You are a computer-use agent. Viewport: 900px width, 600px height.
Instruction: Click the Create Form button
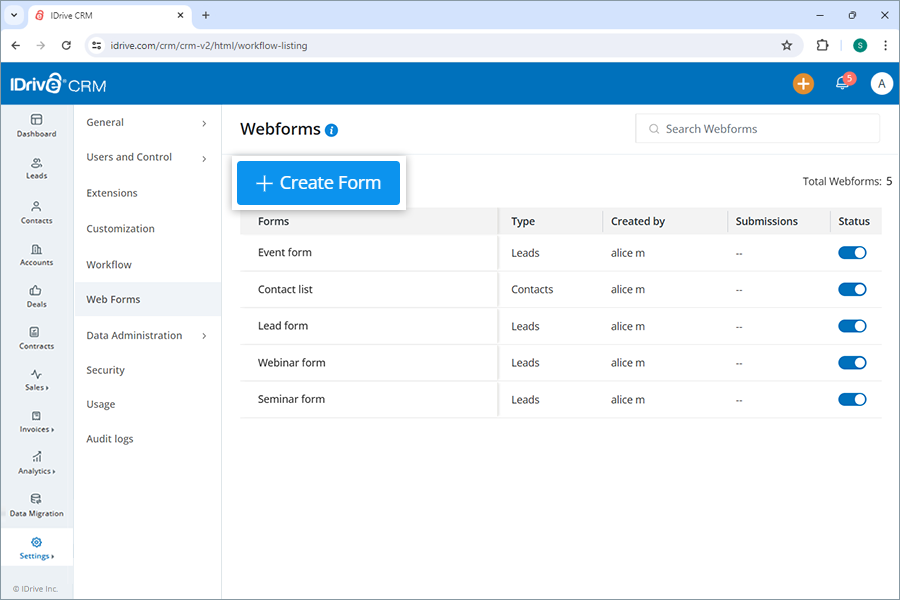[318, 183]
